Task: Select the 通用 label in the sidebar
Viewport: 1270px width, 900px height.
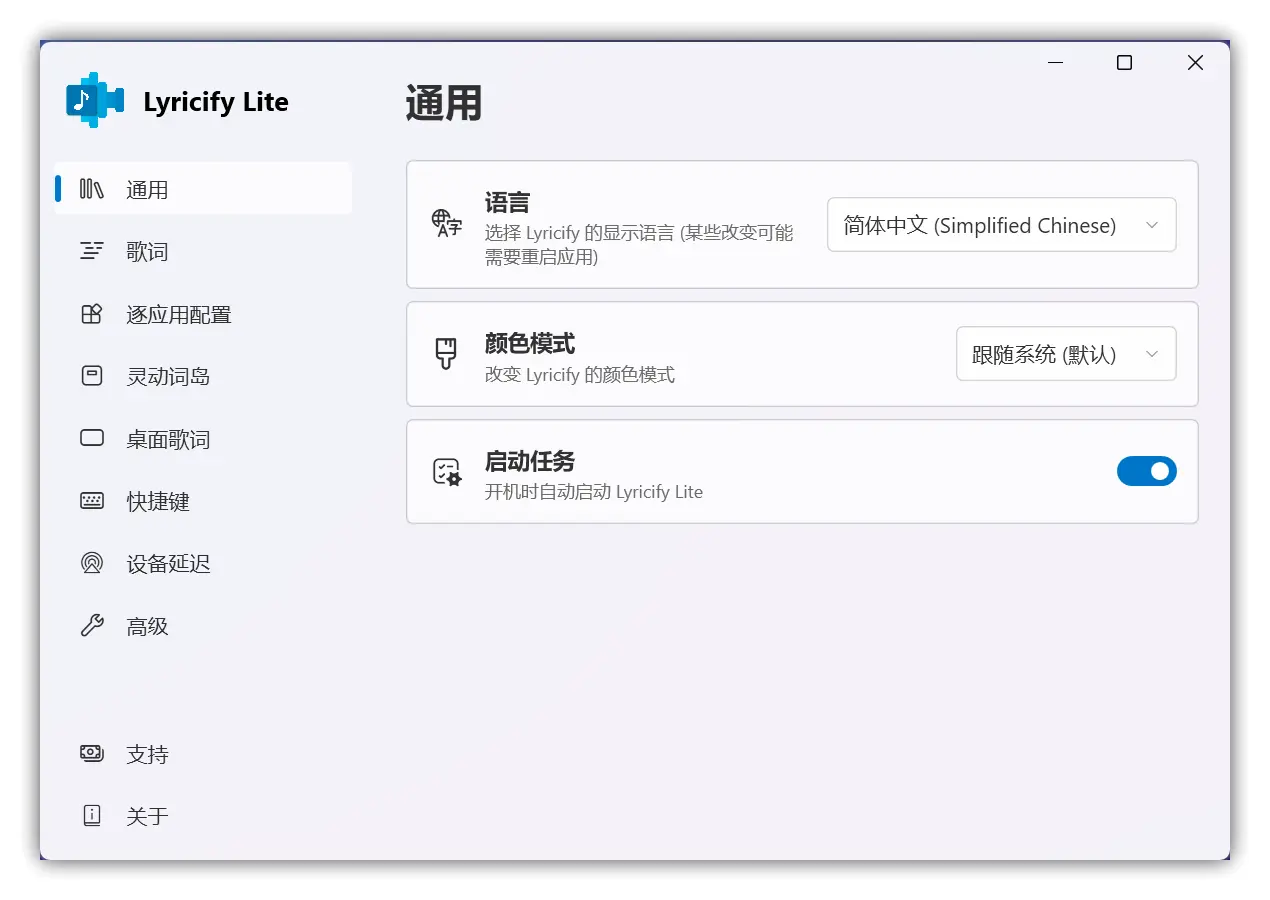Action: 147,189
